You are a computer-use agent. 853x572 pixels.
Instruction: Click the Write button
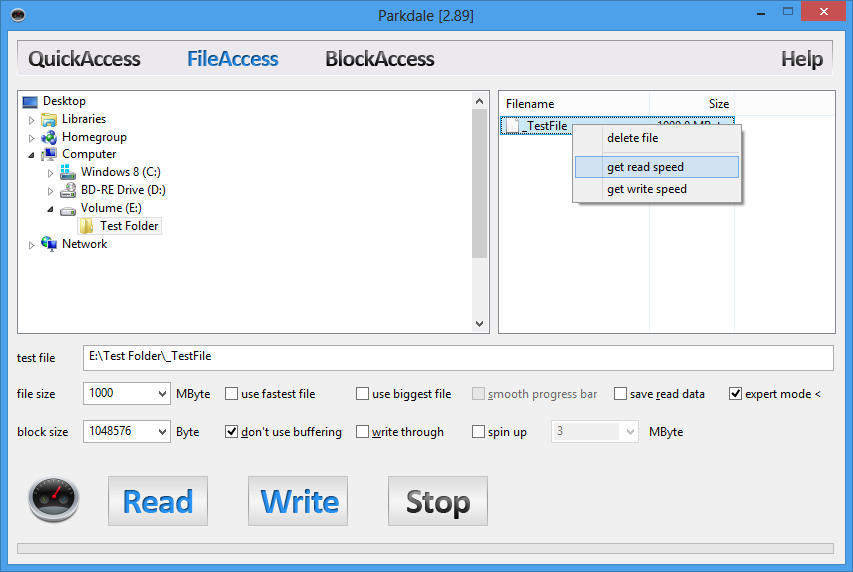[298, 501]
